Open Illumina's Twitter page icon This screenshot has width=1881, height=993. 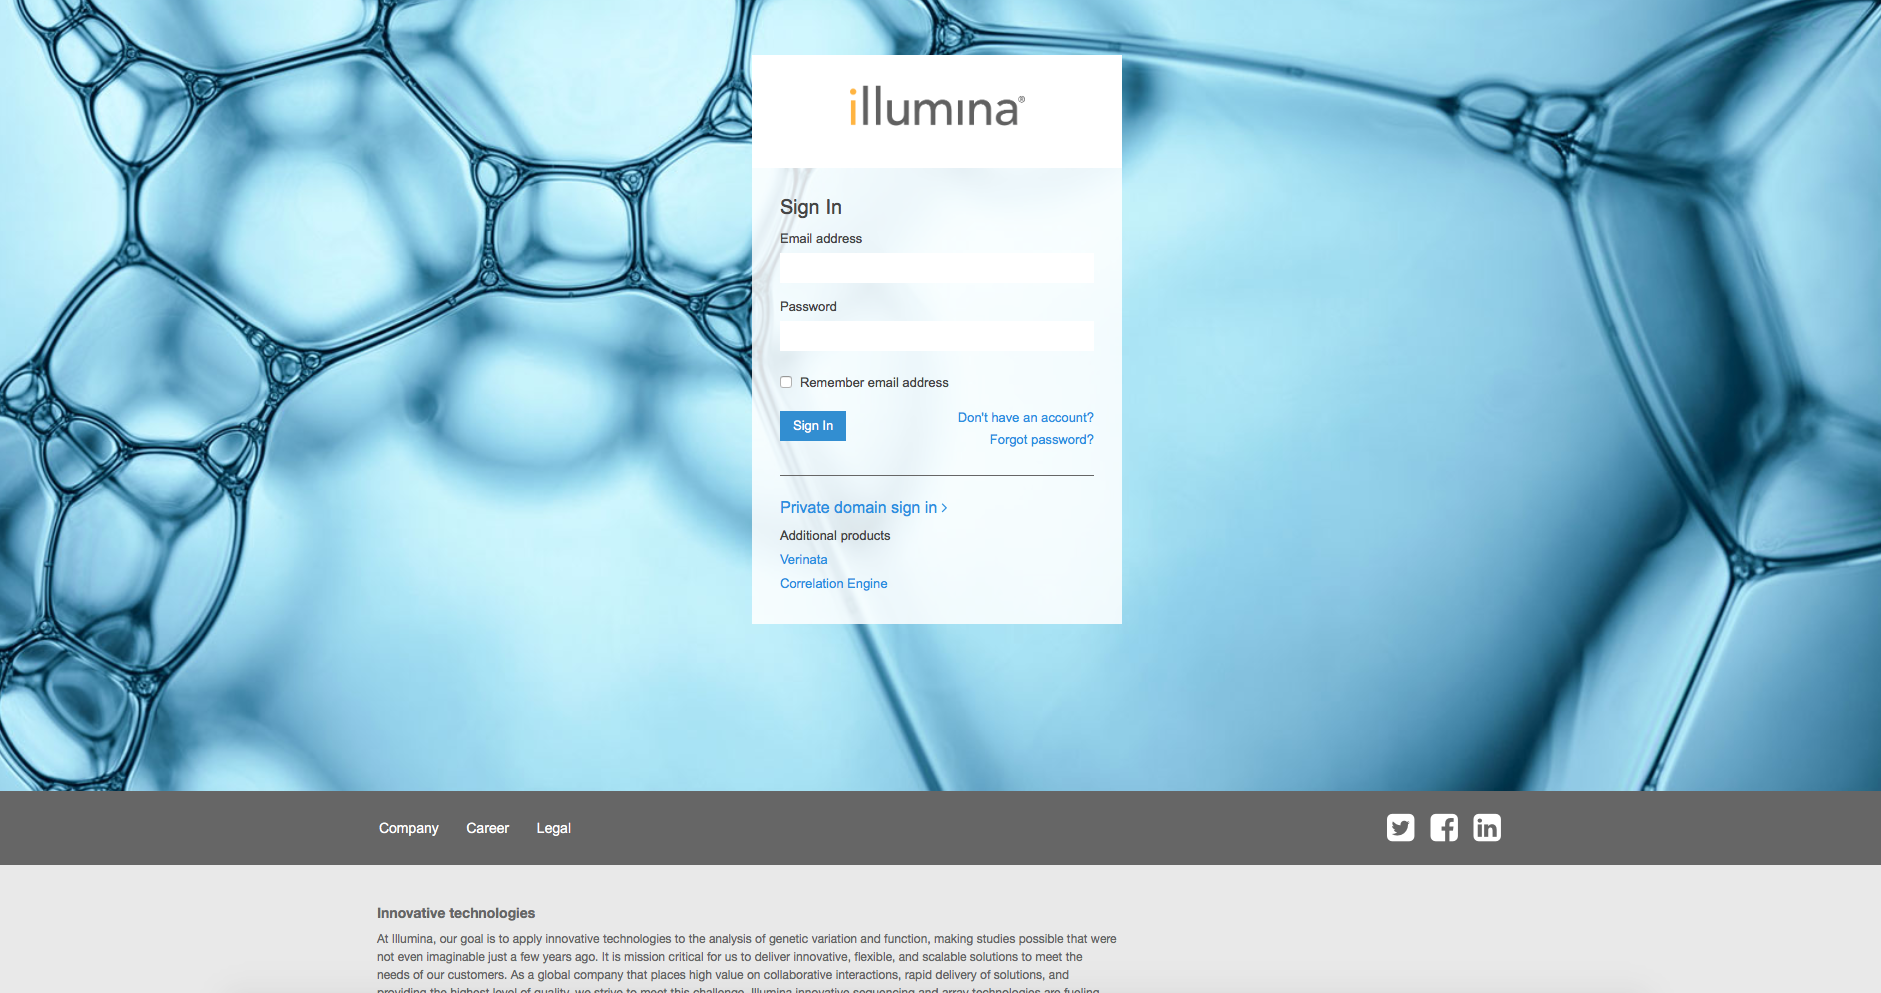[1400, 828]
